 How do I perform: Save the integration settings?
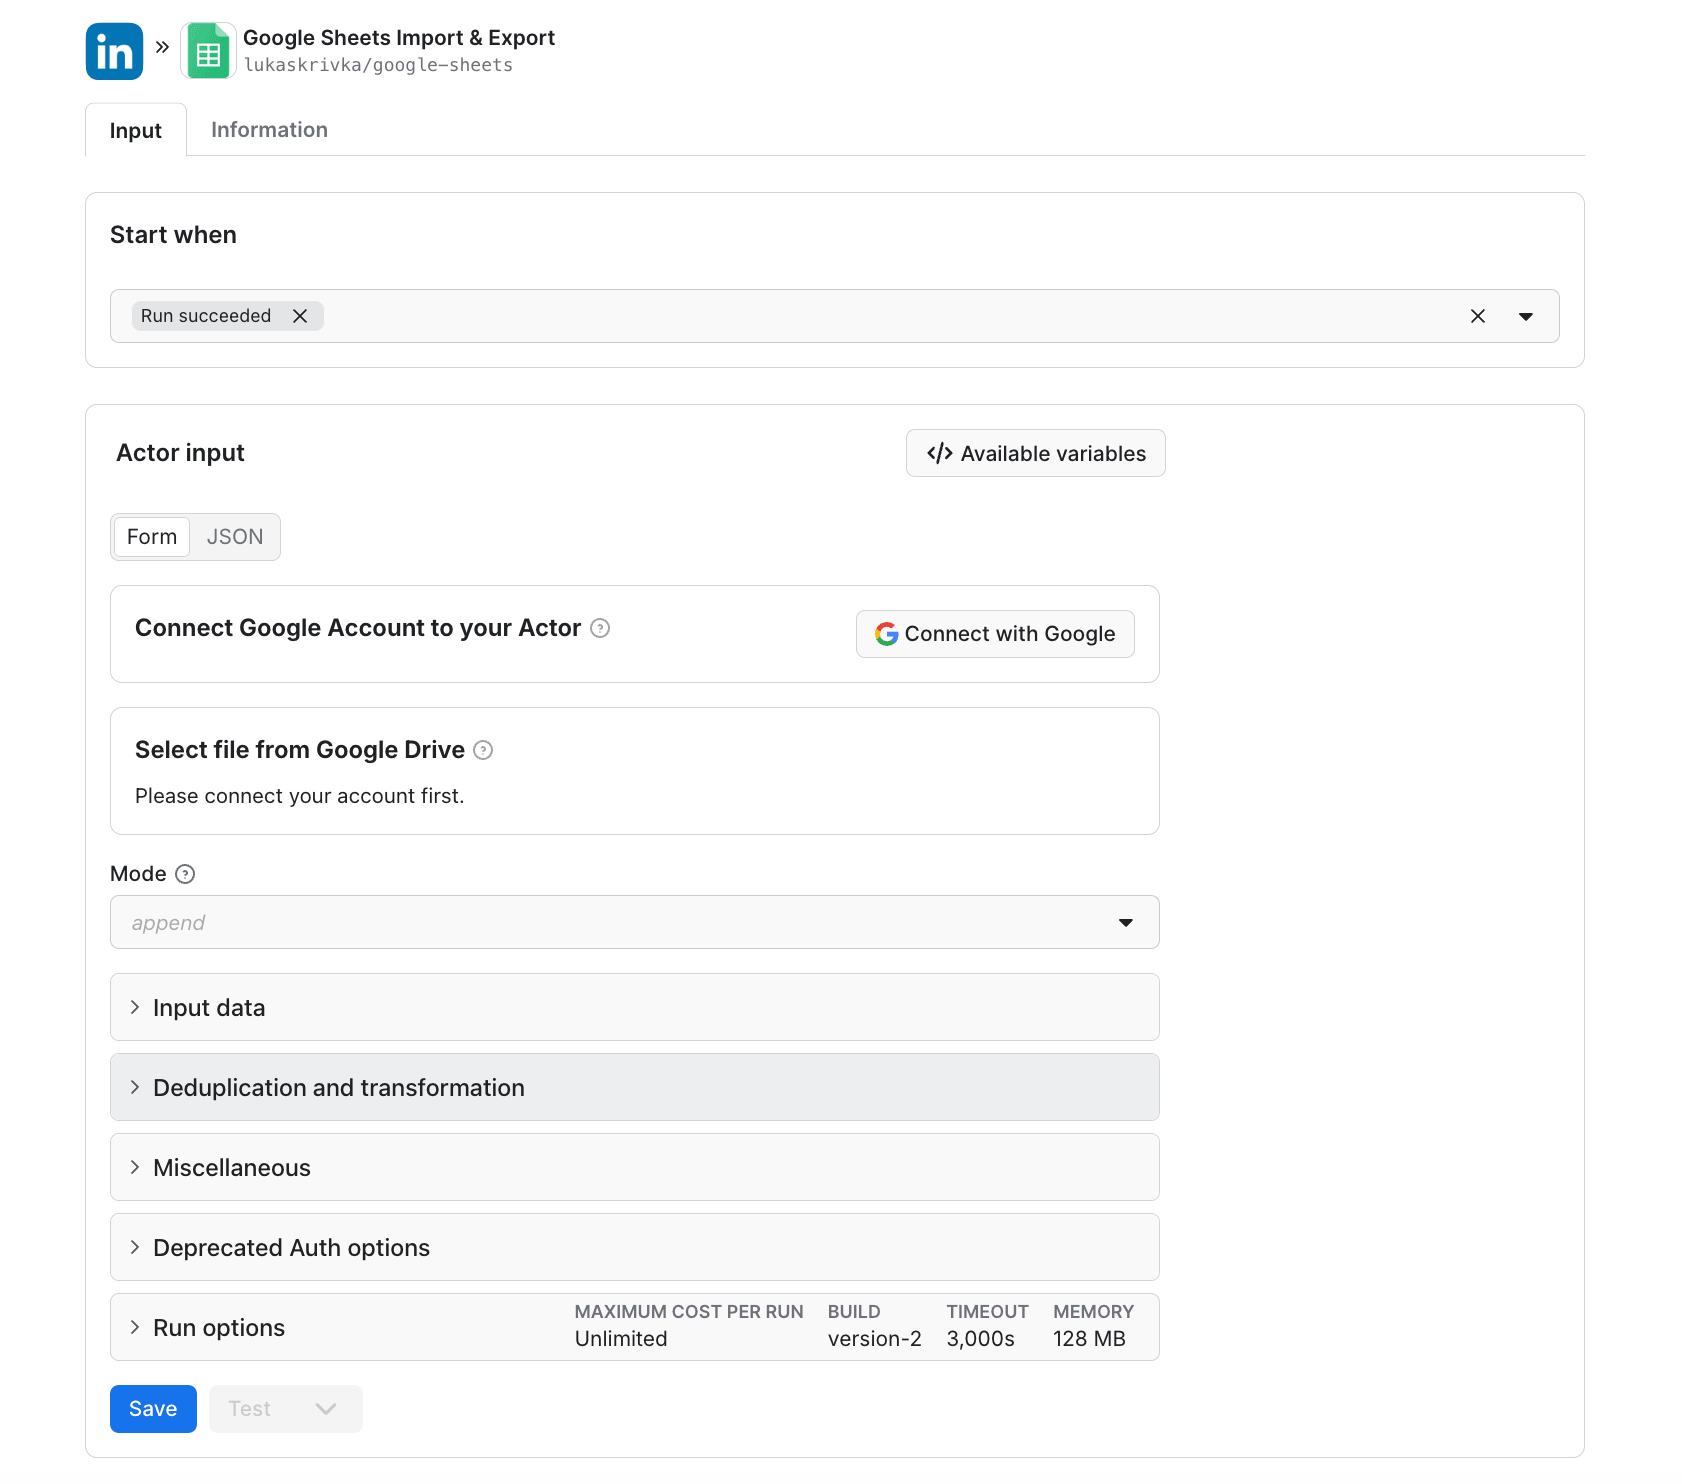tap(153, 1409)
